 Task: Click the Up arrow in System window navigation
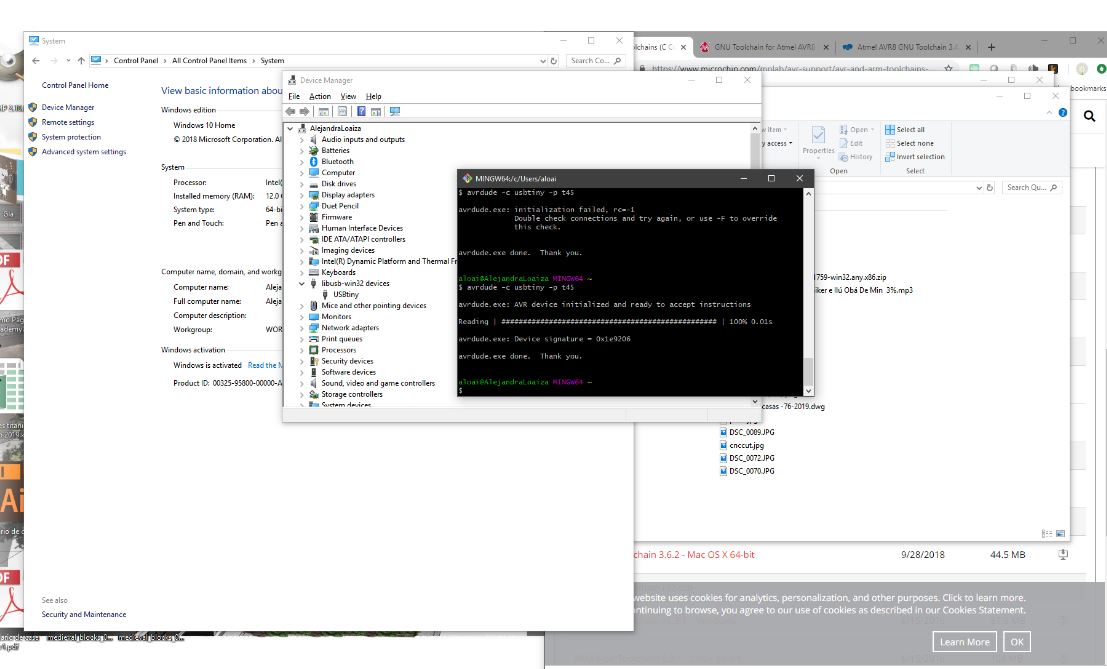(x=81, y=61)
